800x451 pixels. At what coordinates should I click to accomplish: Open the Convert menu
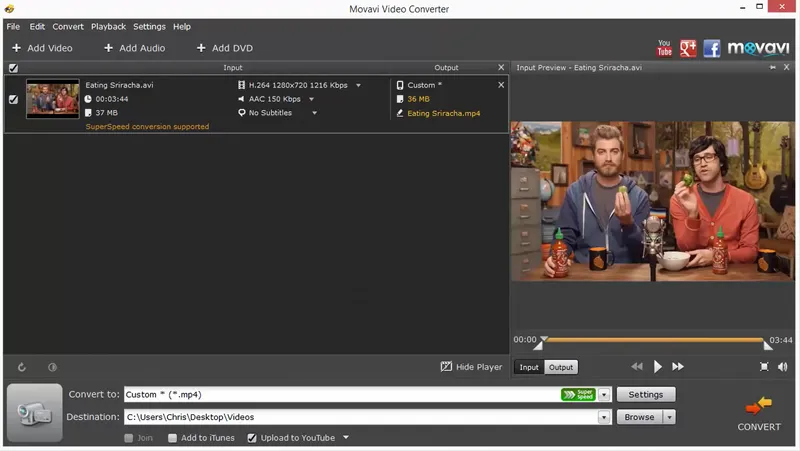[x=68, y=27]
